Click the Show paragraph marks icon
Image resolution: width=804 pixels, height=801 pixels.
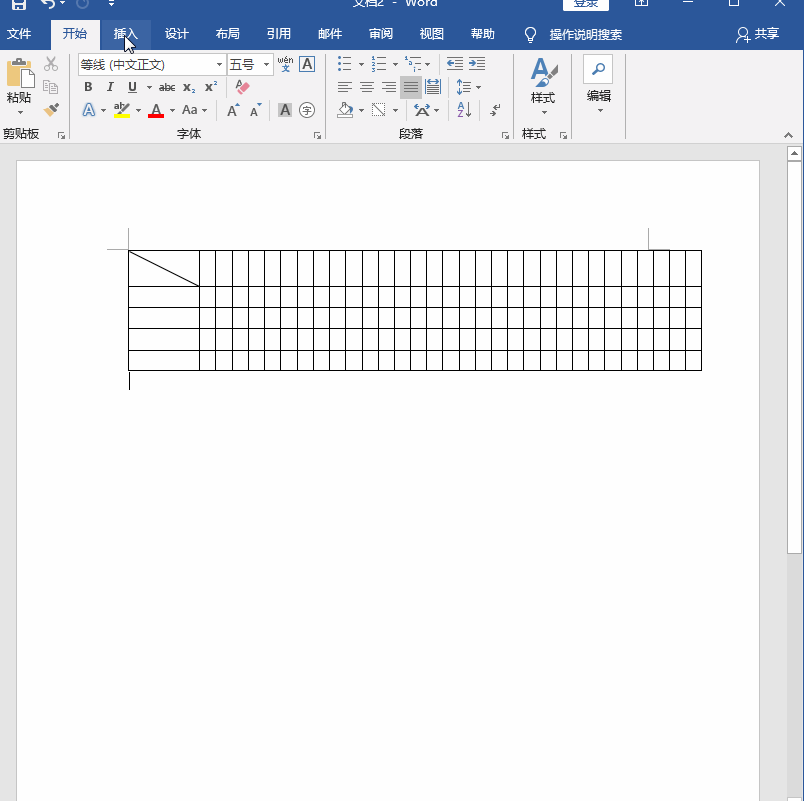pyautogui.click(x=495, y=110)
